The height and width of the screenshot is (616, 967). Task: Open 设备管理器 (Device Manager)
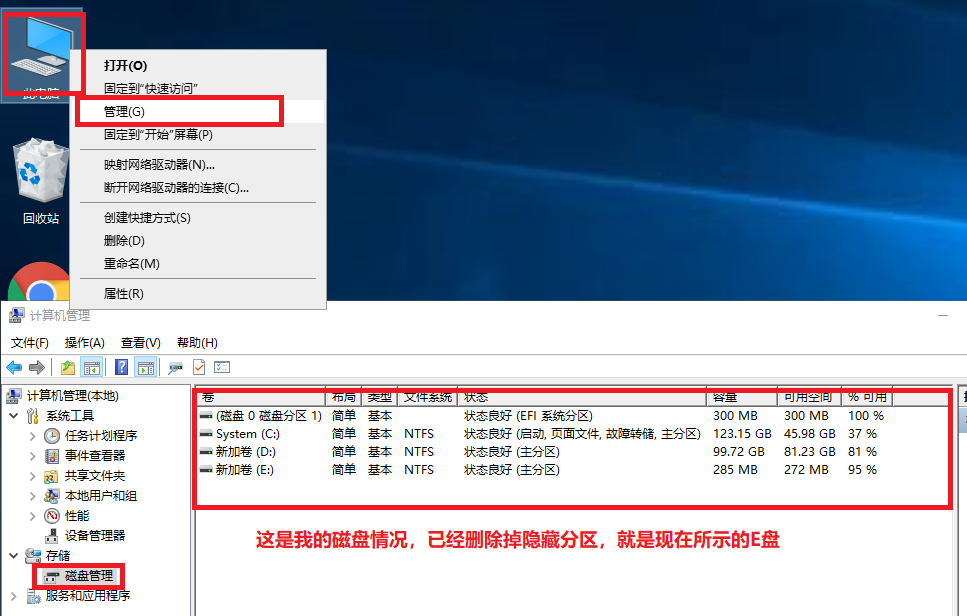(54, 535)
